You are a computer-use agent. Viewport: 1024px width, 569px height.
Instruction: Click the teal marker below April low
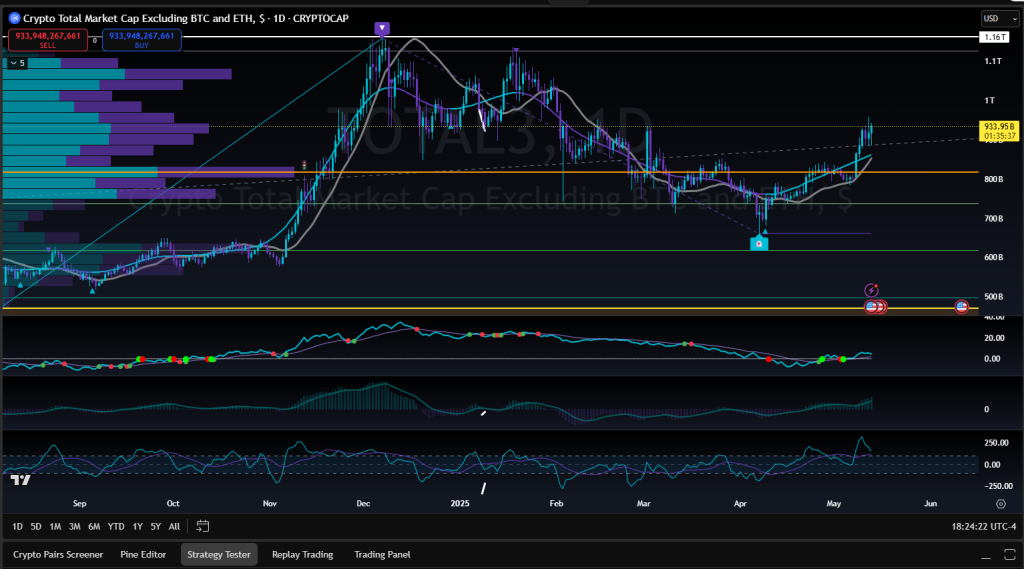[x=759, y=243]
